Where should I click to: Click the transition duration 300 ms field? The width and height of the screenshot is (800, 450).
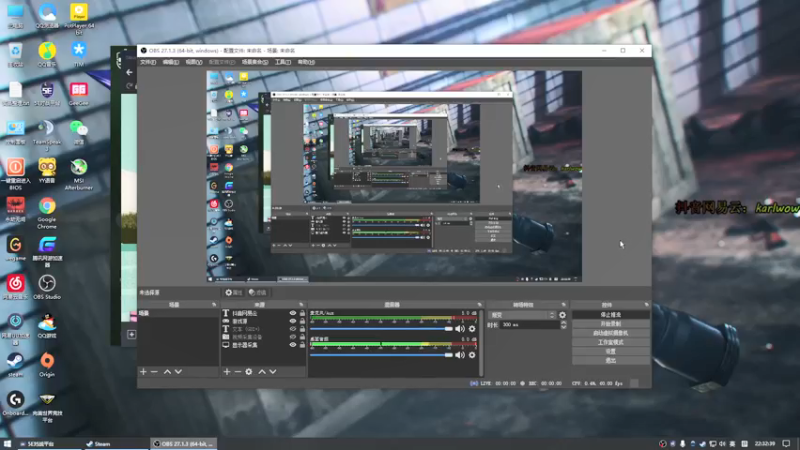point(530,324)
